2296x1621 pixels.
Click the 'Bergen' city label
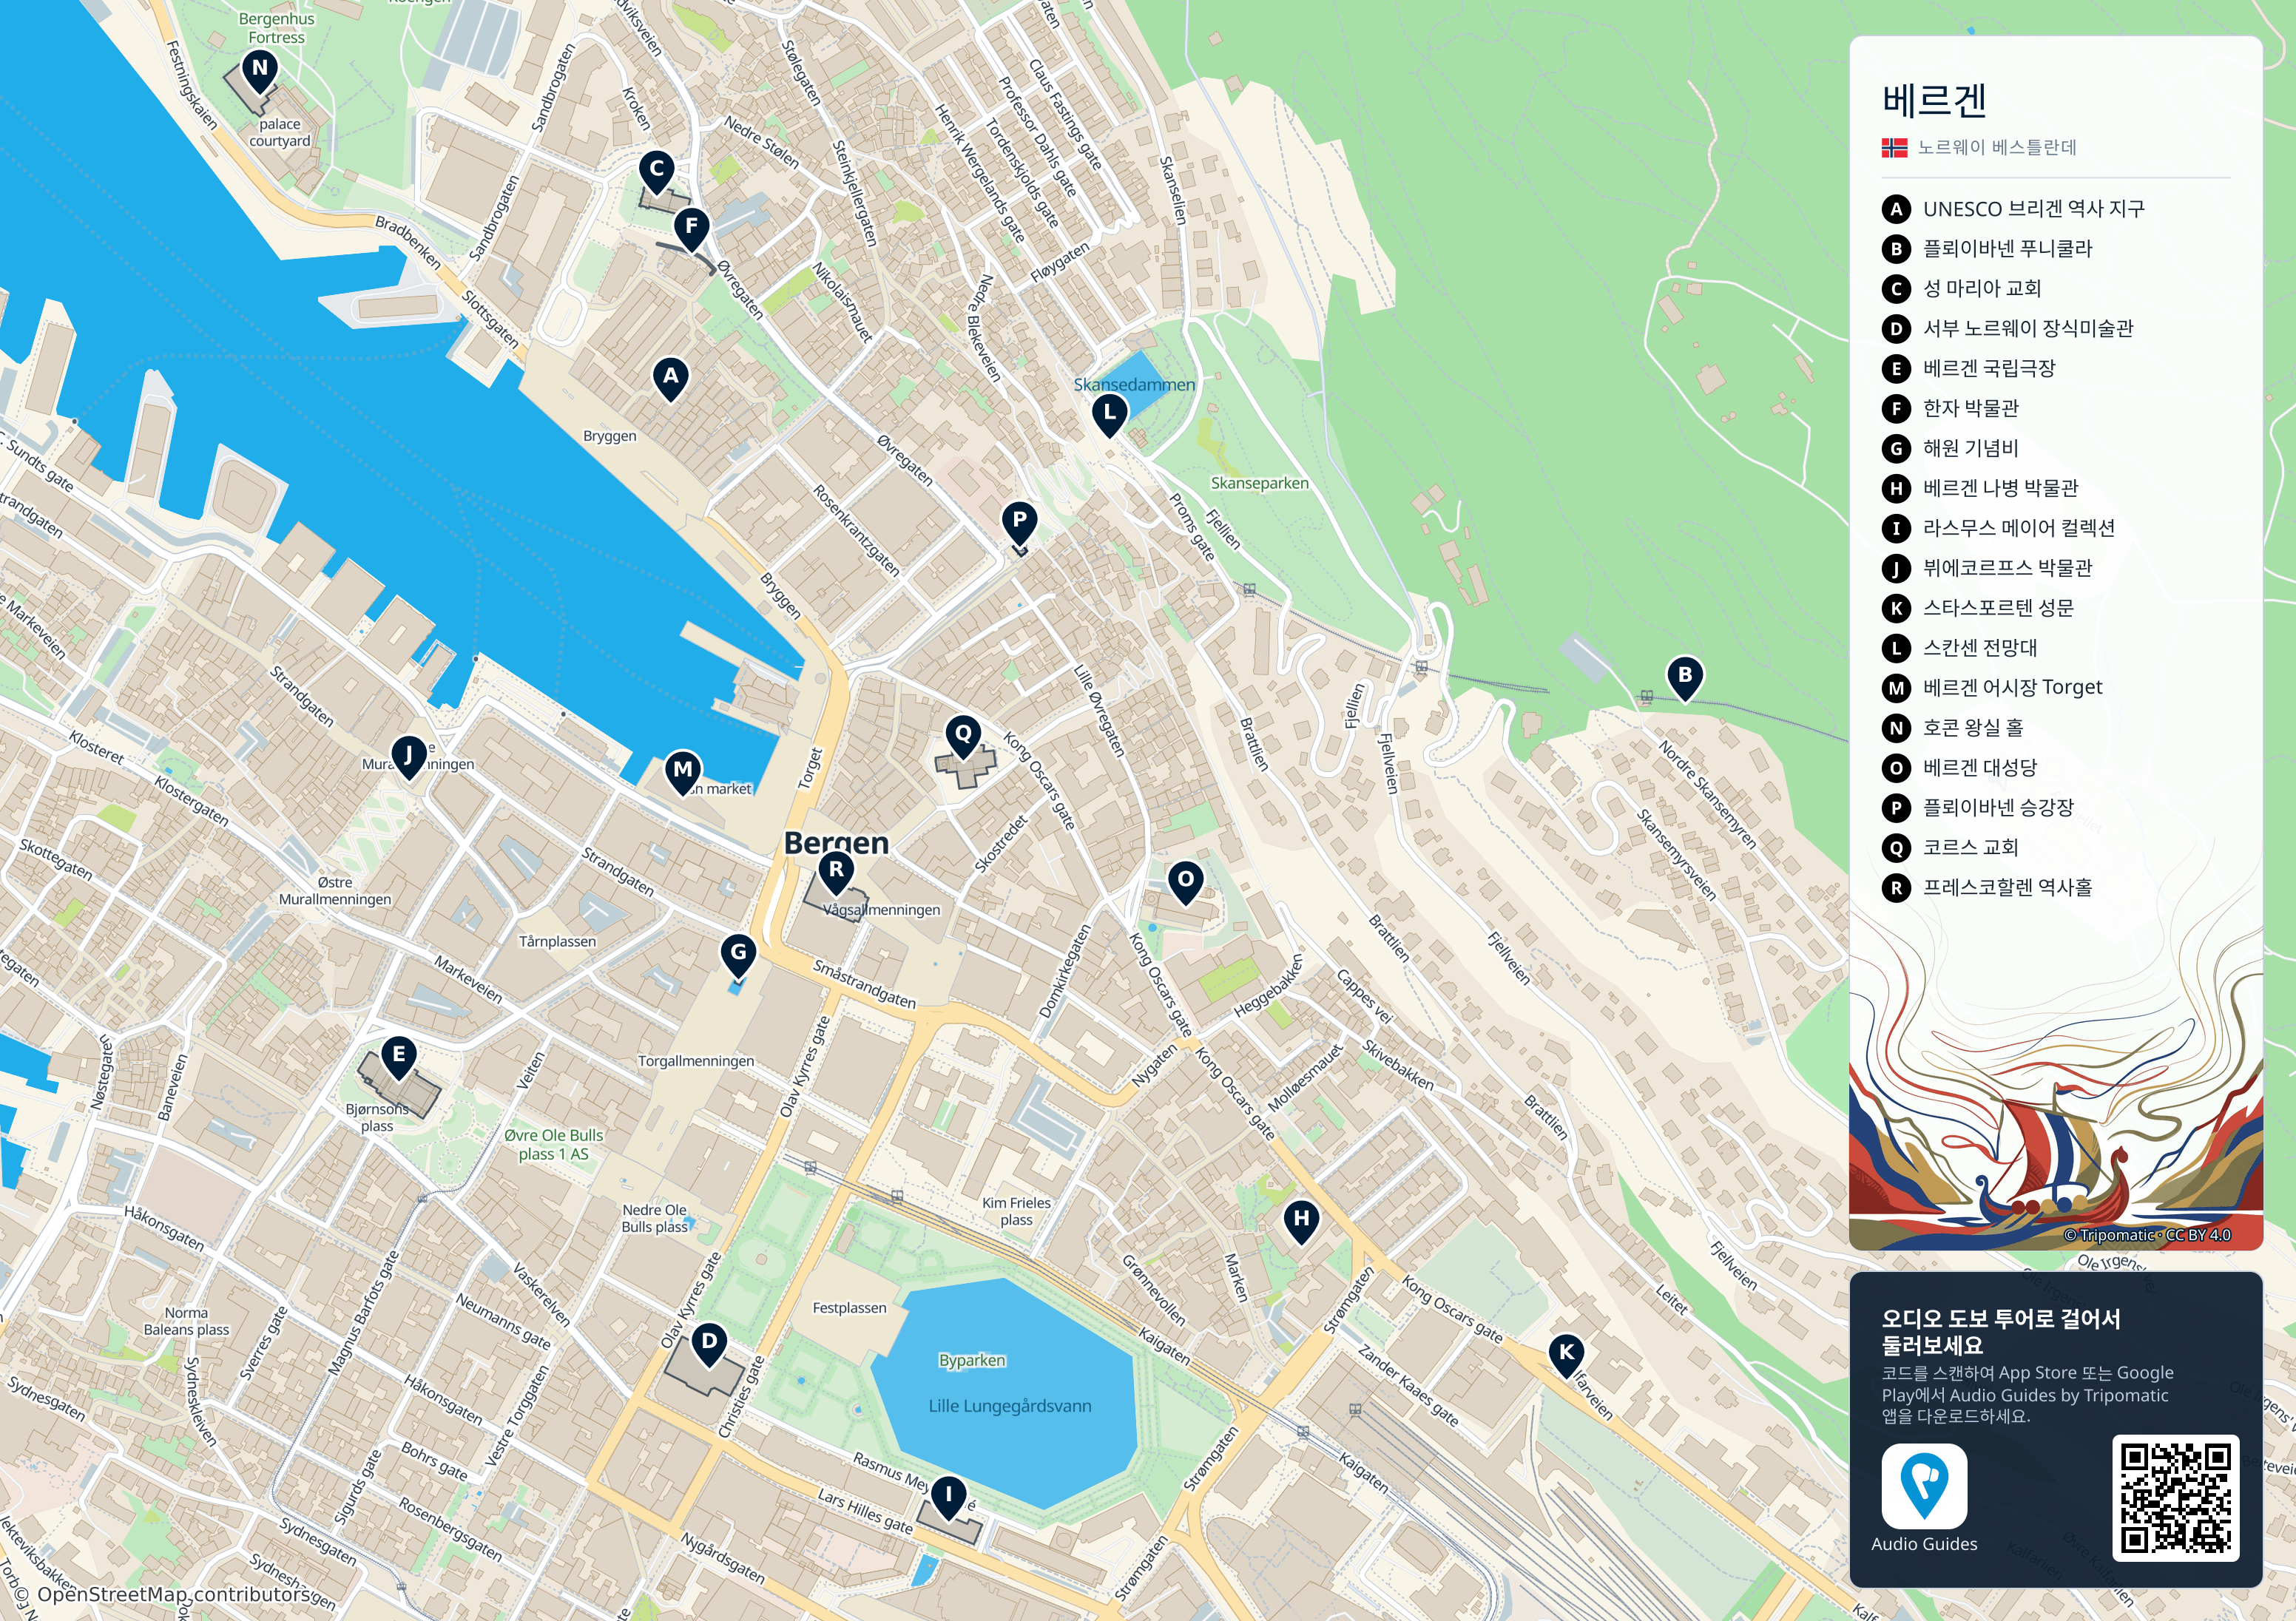[837, 843]
